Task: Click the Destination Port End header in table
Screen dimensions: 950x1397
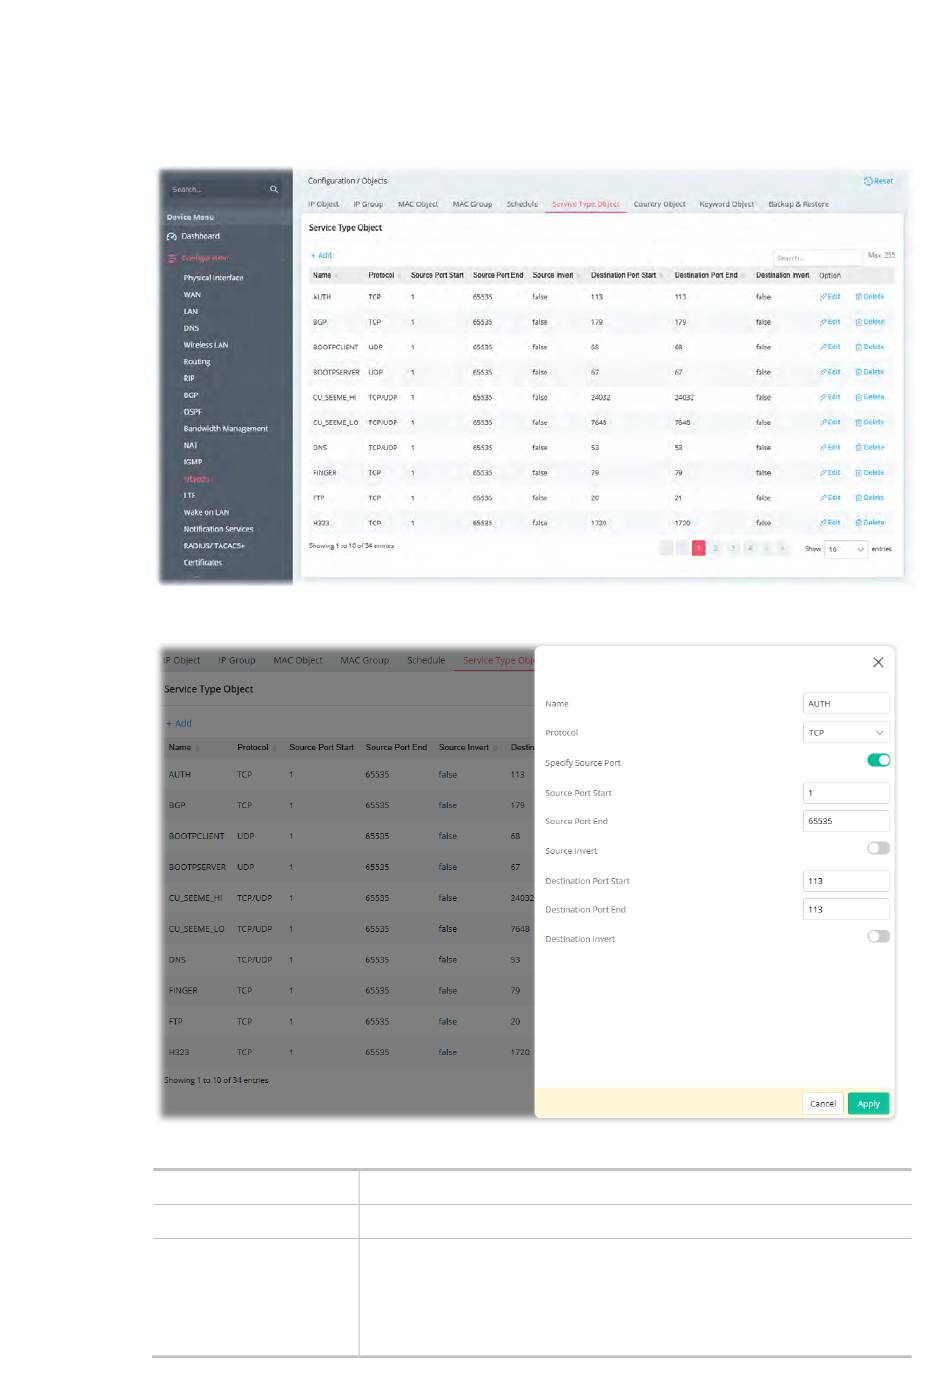Action: [x=706, y=275]
